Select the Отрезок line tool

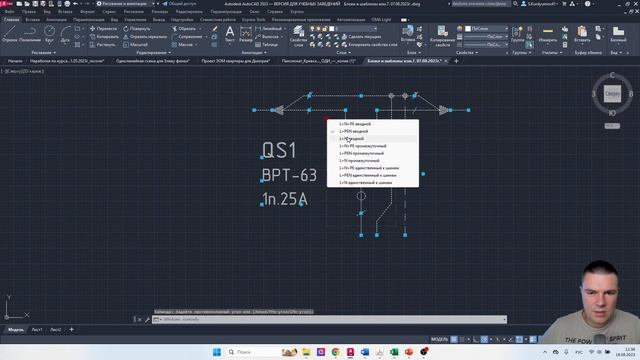pos(9,33)
